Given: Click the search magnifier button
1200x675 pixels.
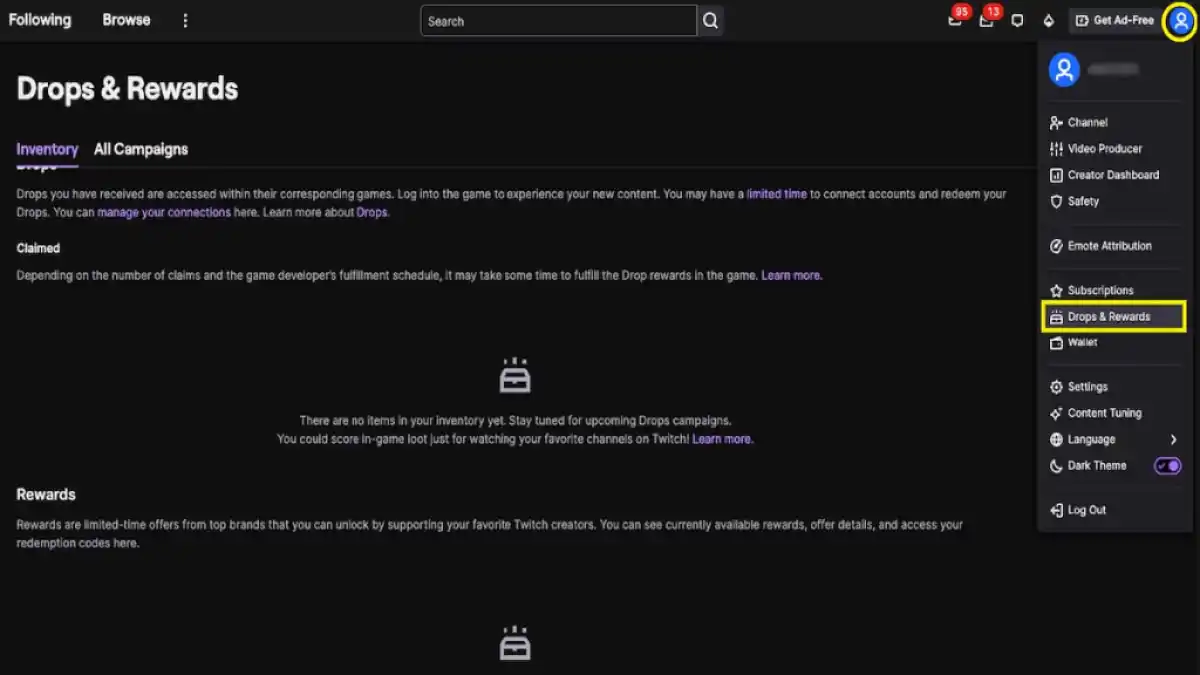Looking at the screenshot, I should click(710, 21).
